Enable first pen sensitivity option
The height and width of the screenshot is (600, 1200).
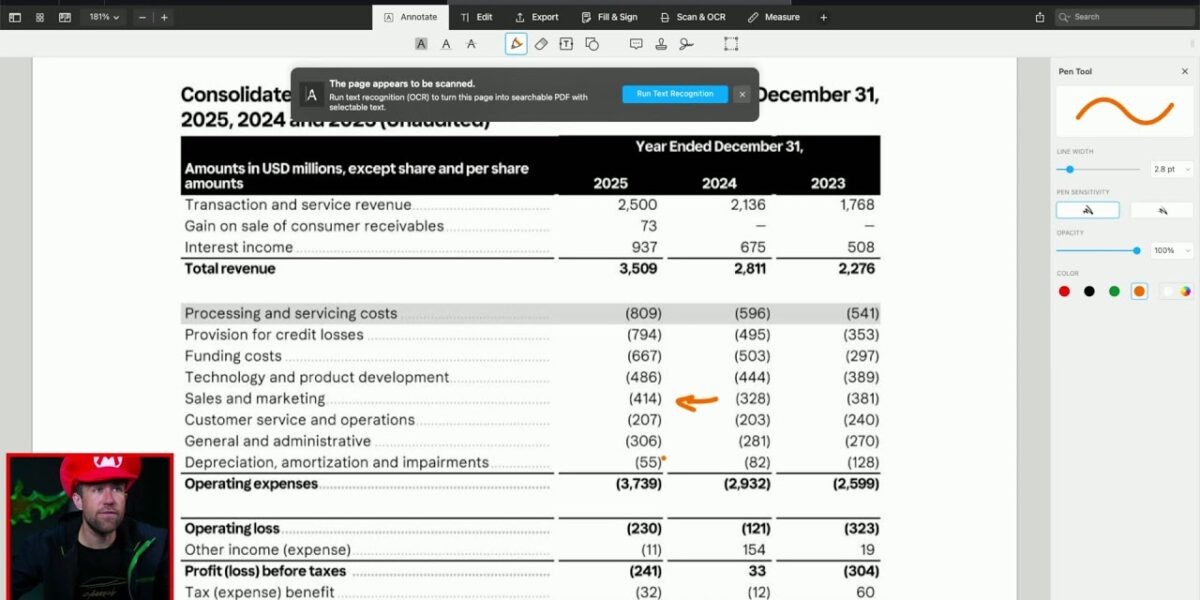[1087, 210]
